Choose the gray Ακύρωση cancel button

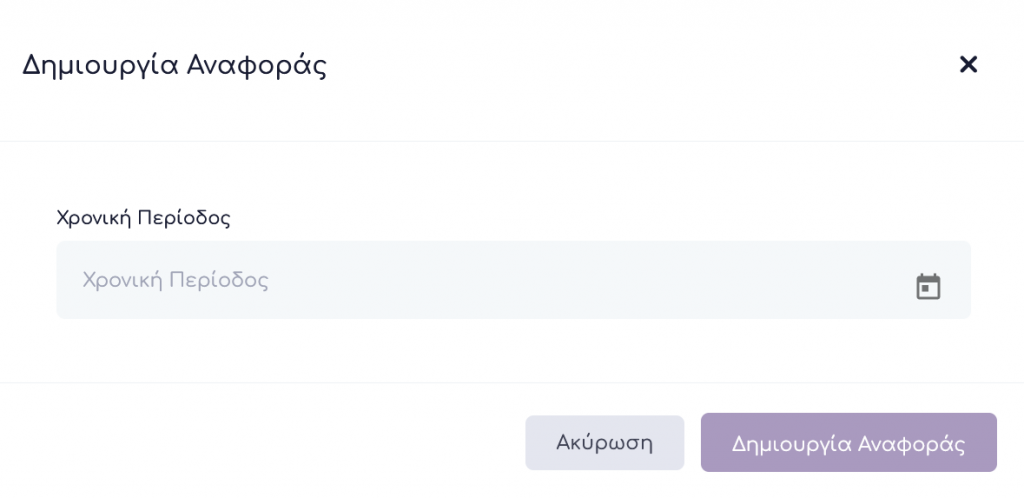pyautogui.click(x=604, y=443)
